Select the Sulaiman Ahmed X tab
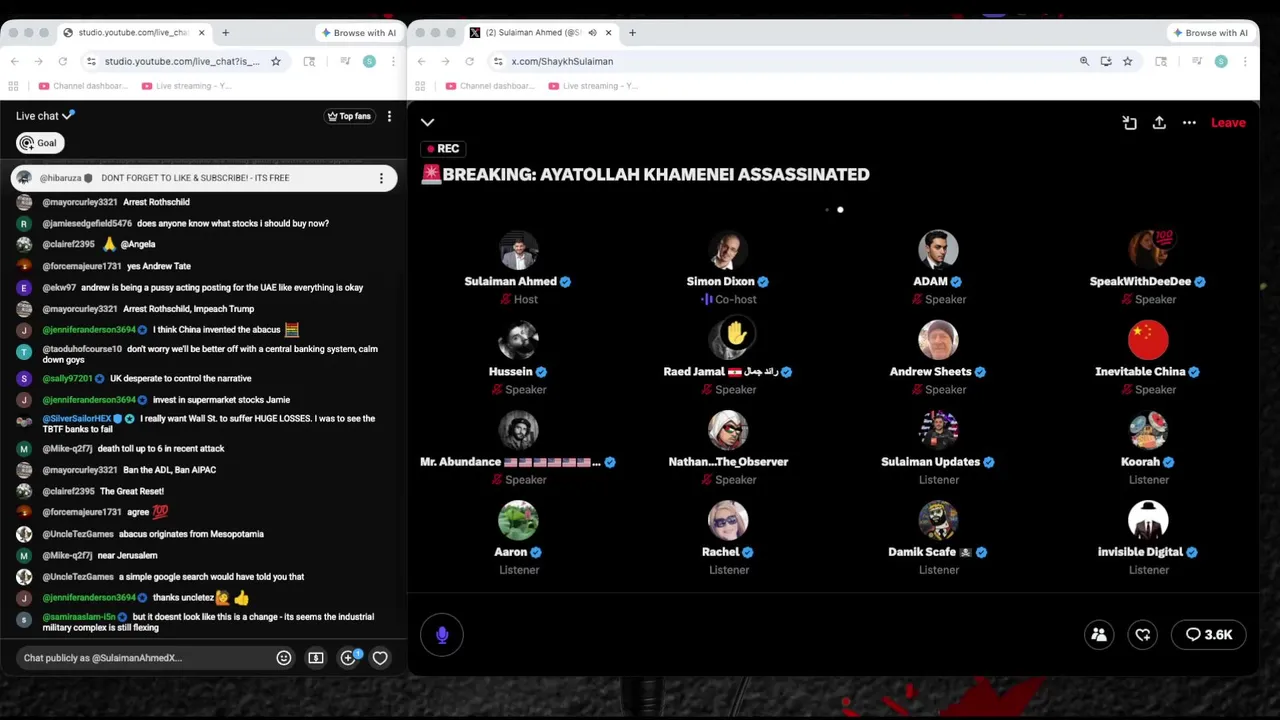The width and height of the screenshot is (1280, 720). point(540,33)
